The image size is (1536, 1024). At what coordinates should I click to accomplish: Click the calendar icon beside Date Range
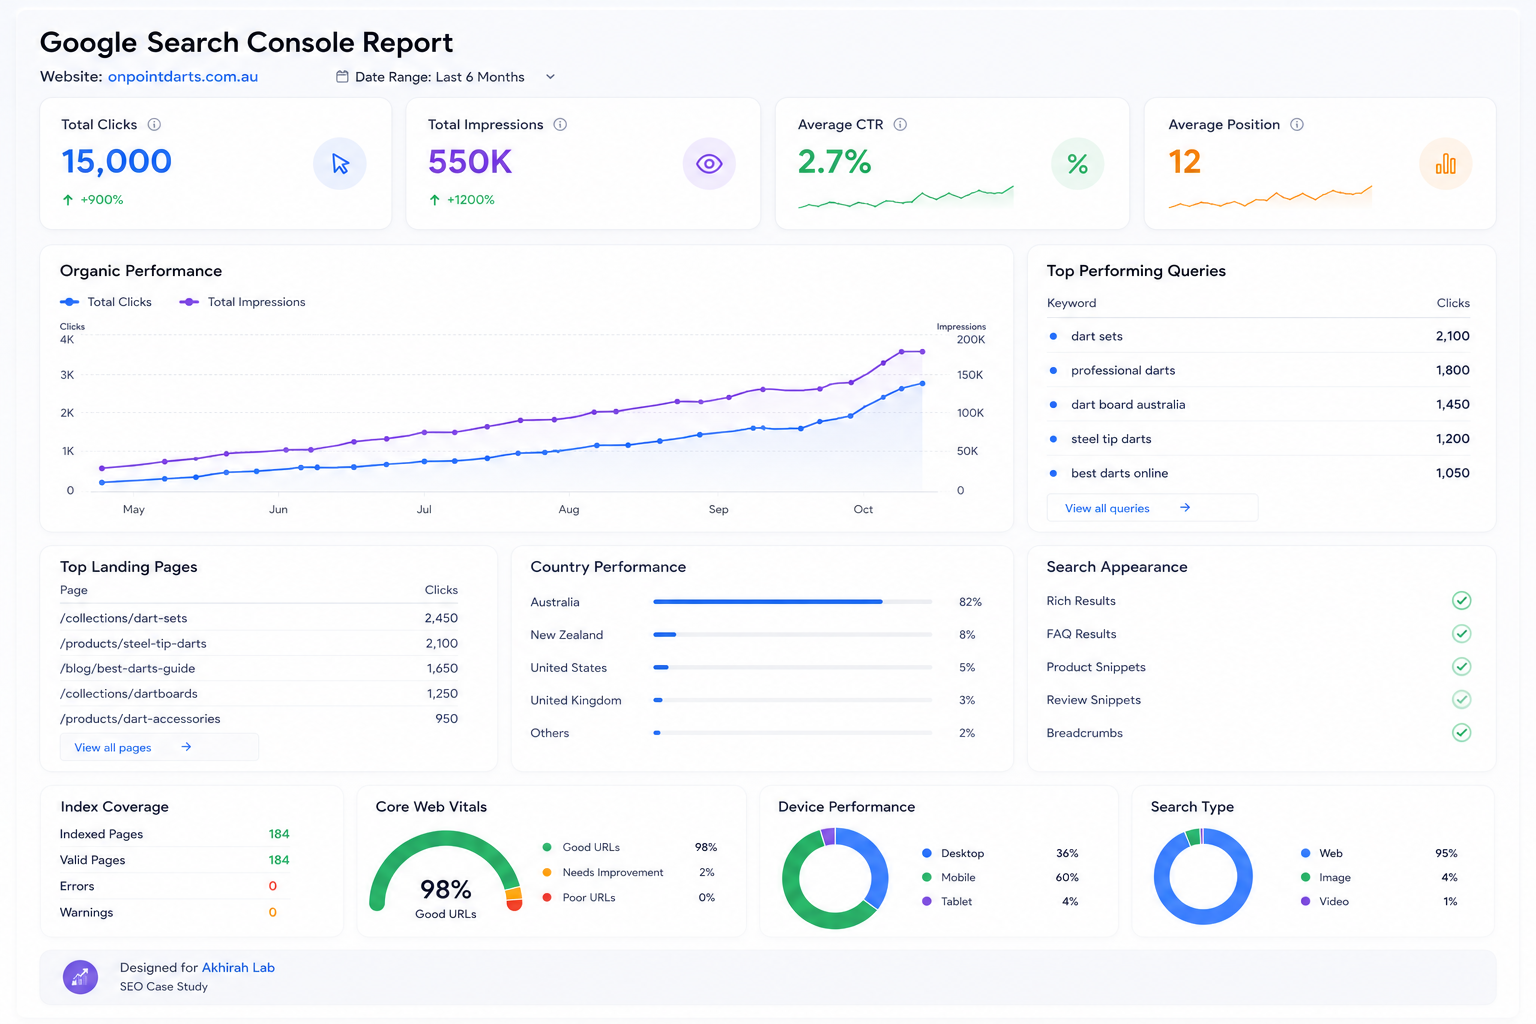[x=342, y=77]
